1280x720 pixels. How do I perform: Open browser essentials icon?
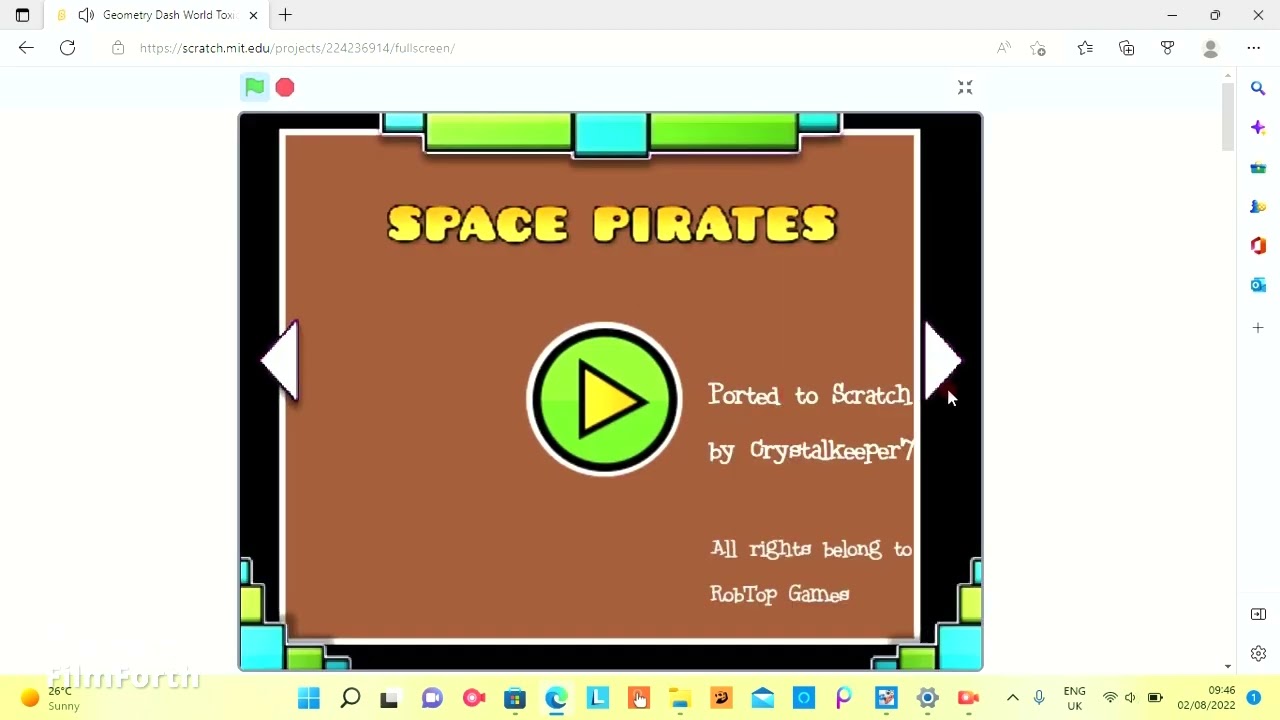tap(1167, 48)
